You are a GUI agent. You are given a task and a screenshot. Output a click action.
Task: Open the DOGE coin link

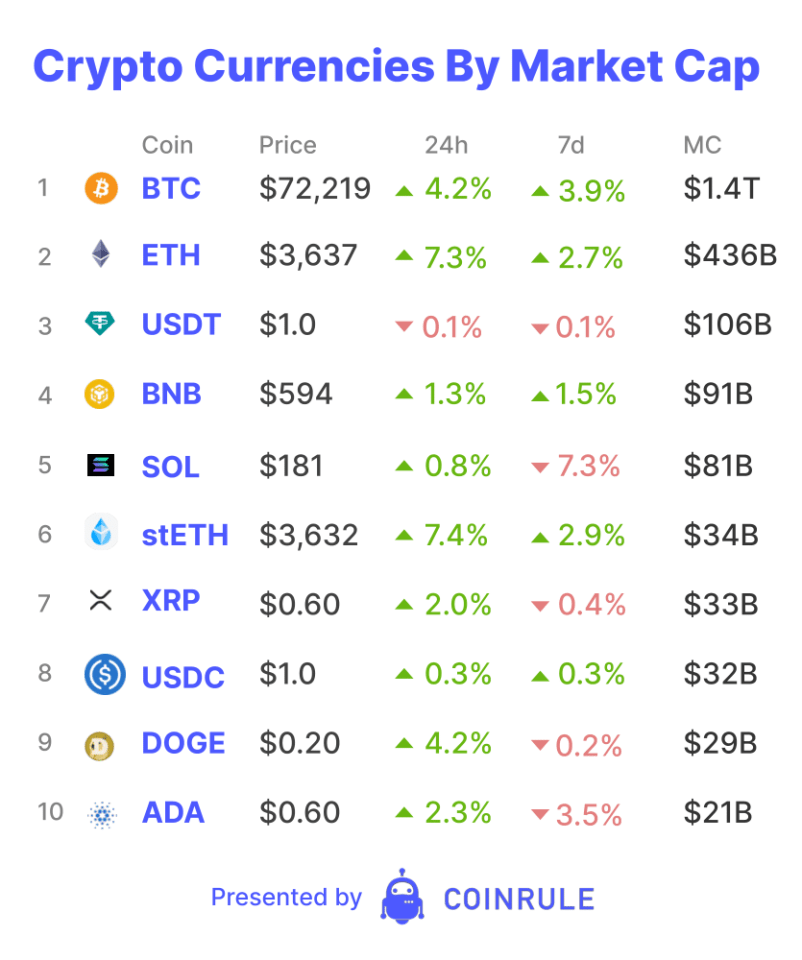point(184,743)
